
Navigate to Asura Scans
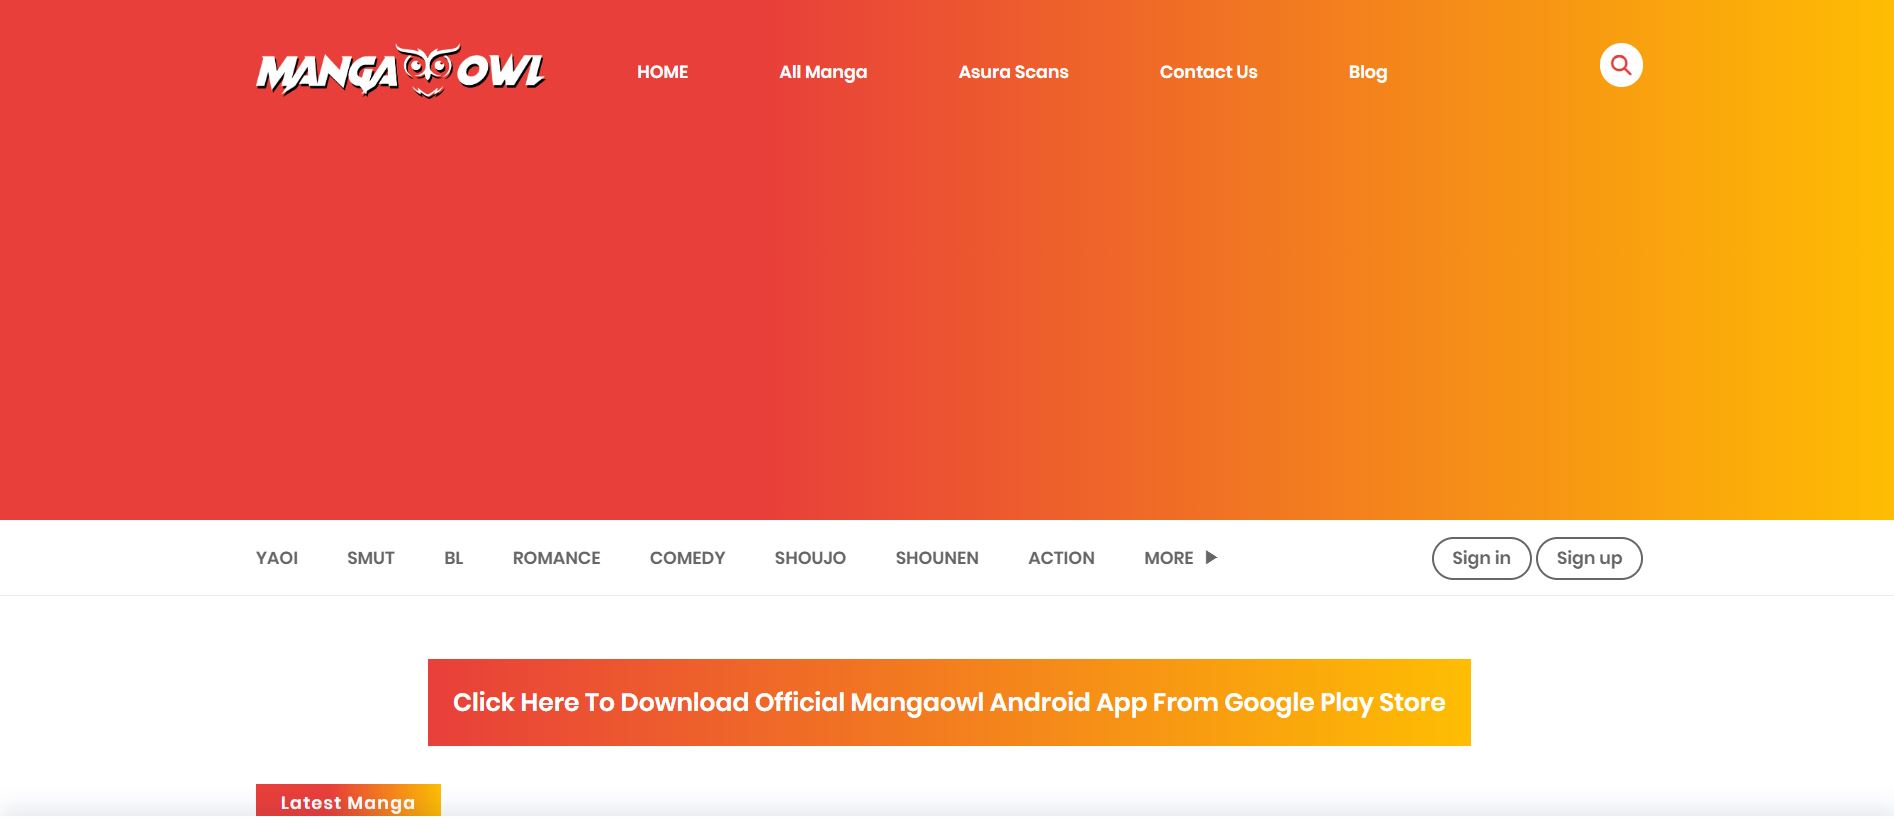pyautogui.click(x=1013, y=72)
